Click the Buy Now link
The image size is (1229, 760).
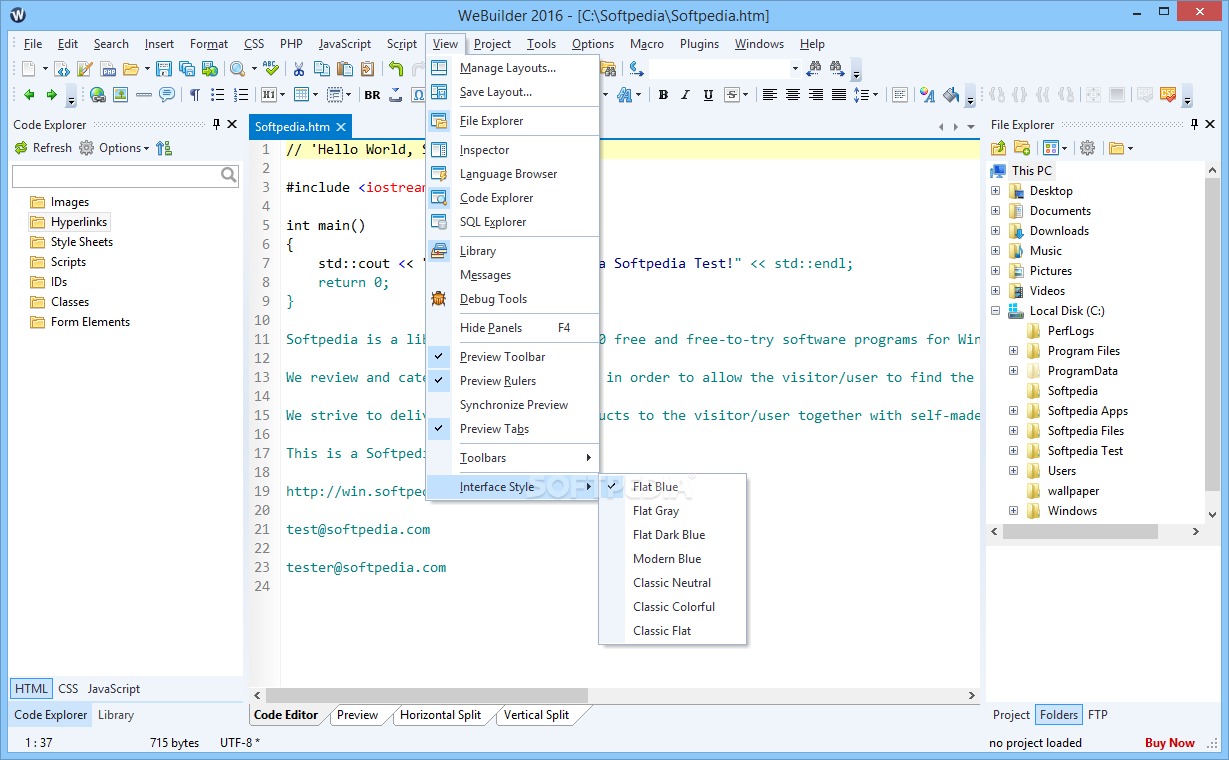(x=1170, y=743)
